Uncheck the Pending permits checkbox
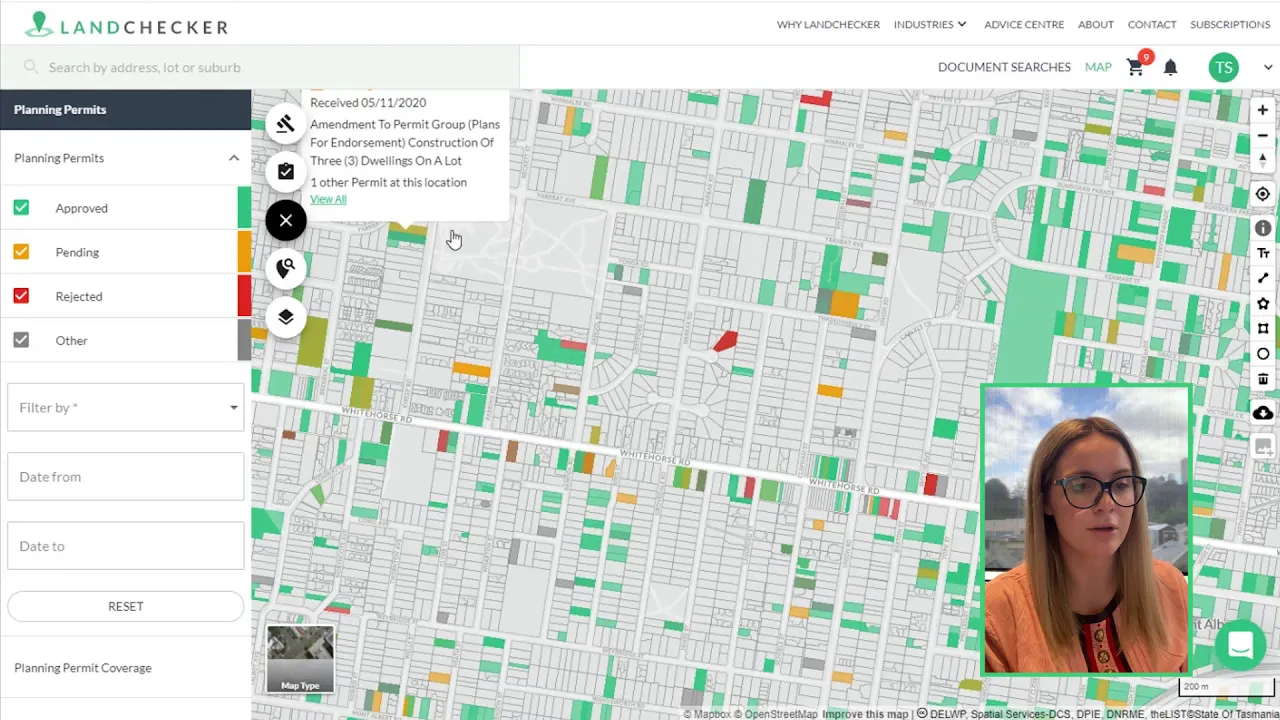The height and width of the screenshot is (720, 1280). [x=21, y=252]
